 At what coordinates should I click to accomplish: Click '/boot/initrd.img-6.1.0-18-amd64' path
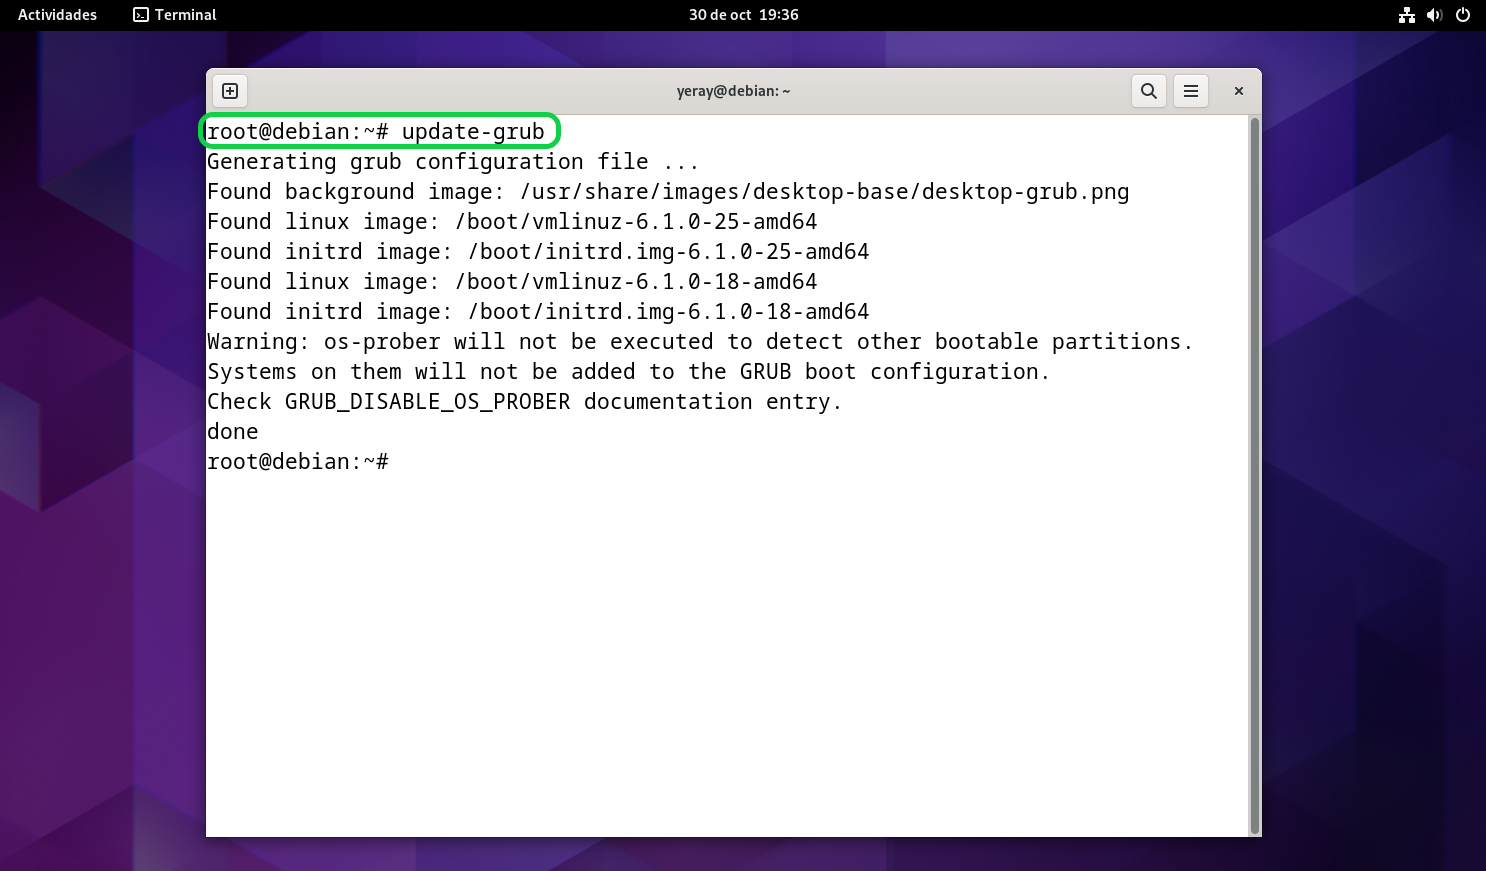(x=669, y=312)
